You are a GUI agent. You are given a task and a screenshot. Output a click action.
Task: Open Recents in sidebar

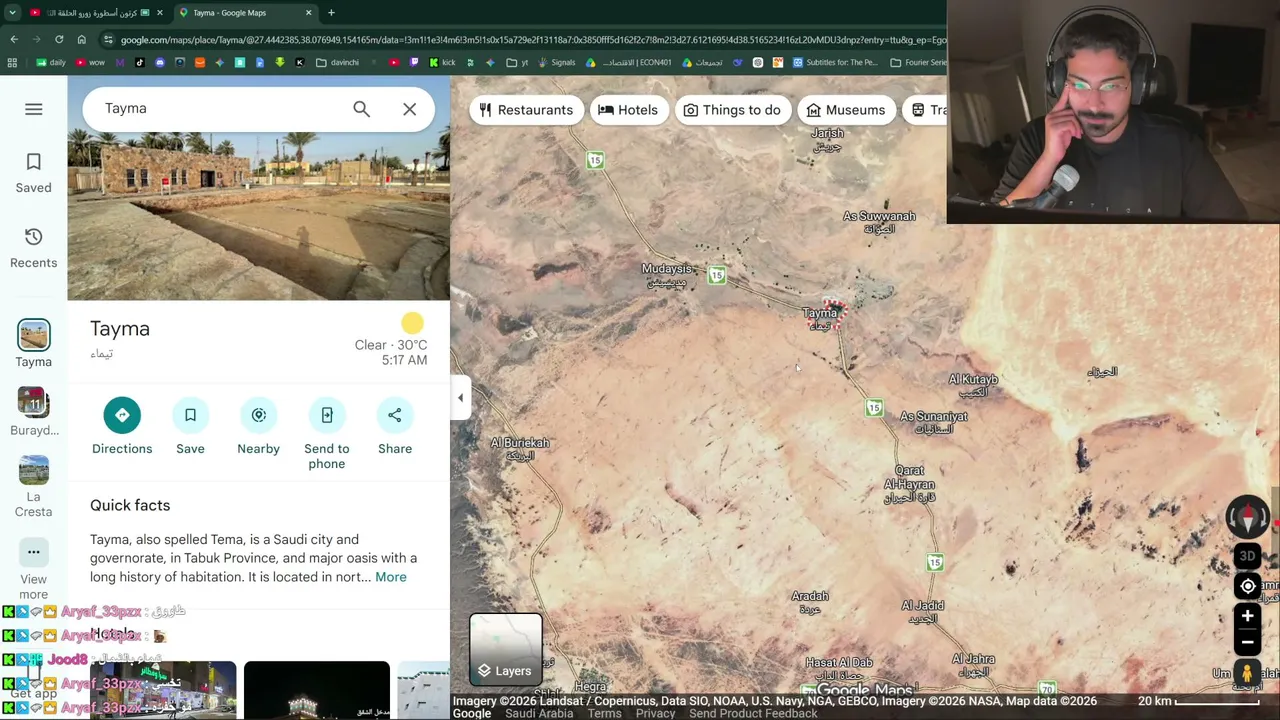(33, 247)
